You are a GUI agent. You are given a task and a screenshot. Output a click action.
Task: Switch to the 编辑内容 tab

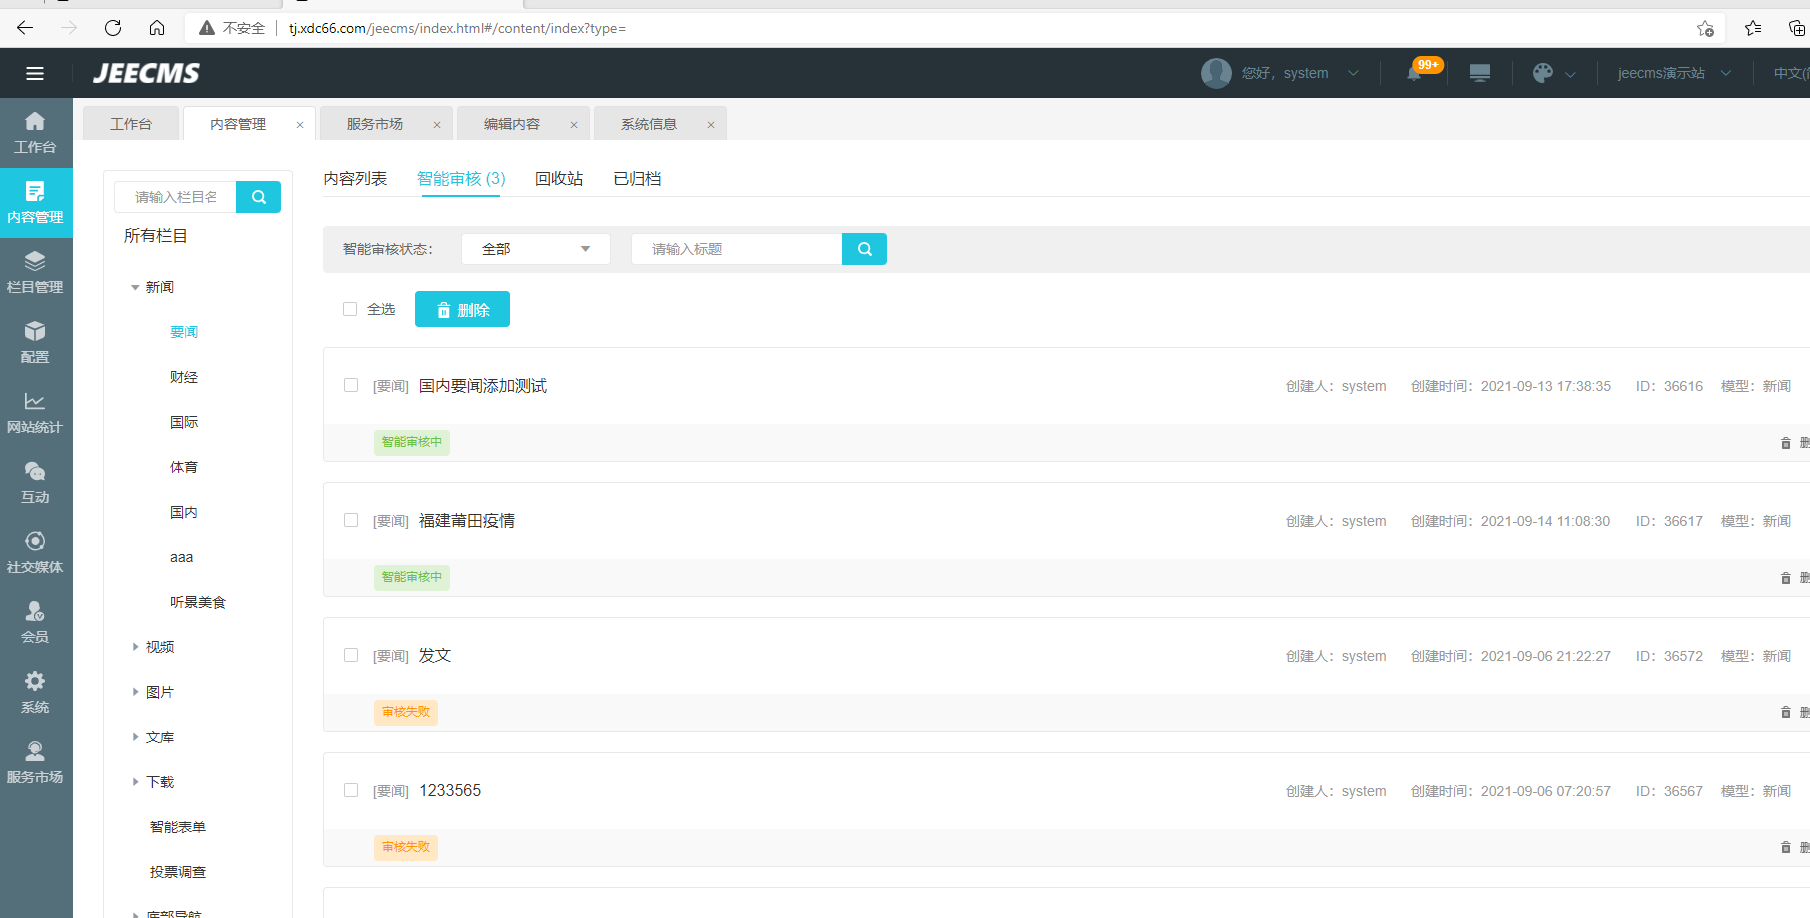click(x=512, y=124)
